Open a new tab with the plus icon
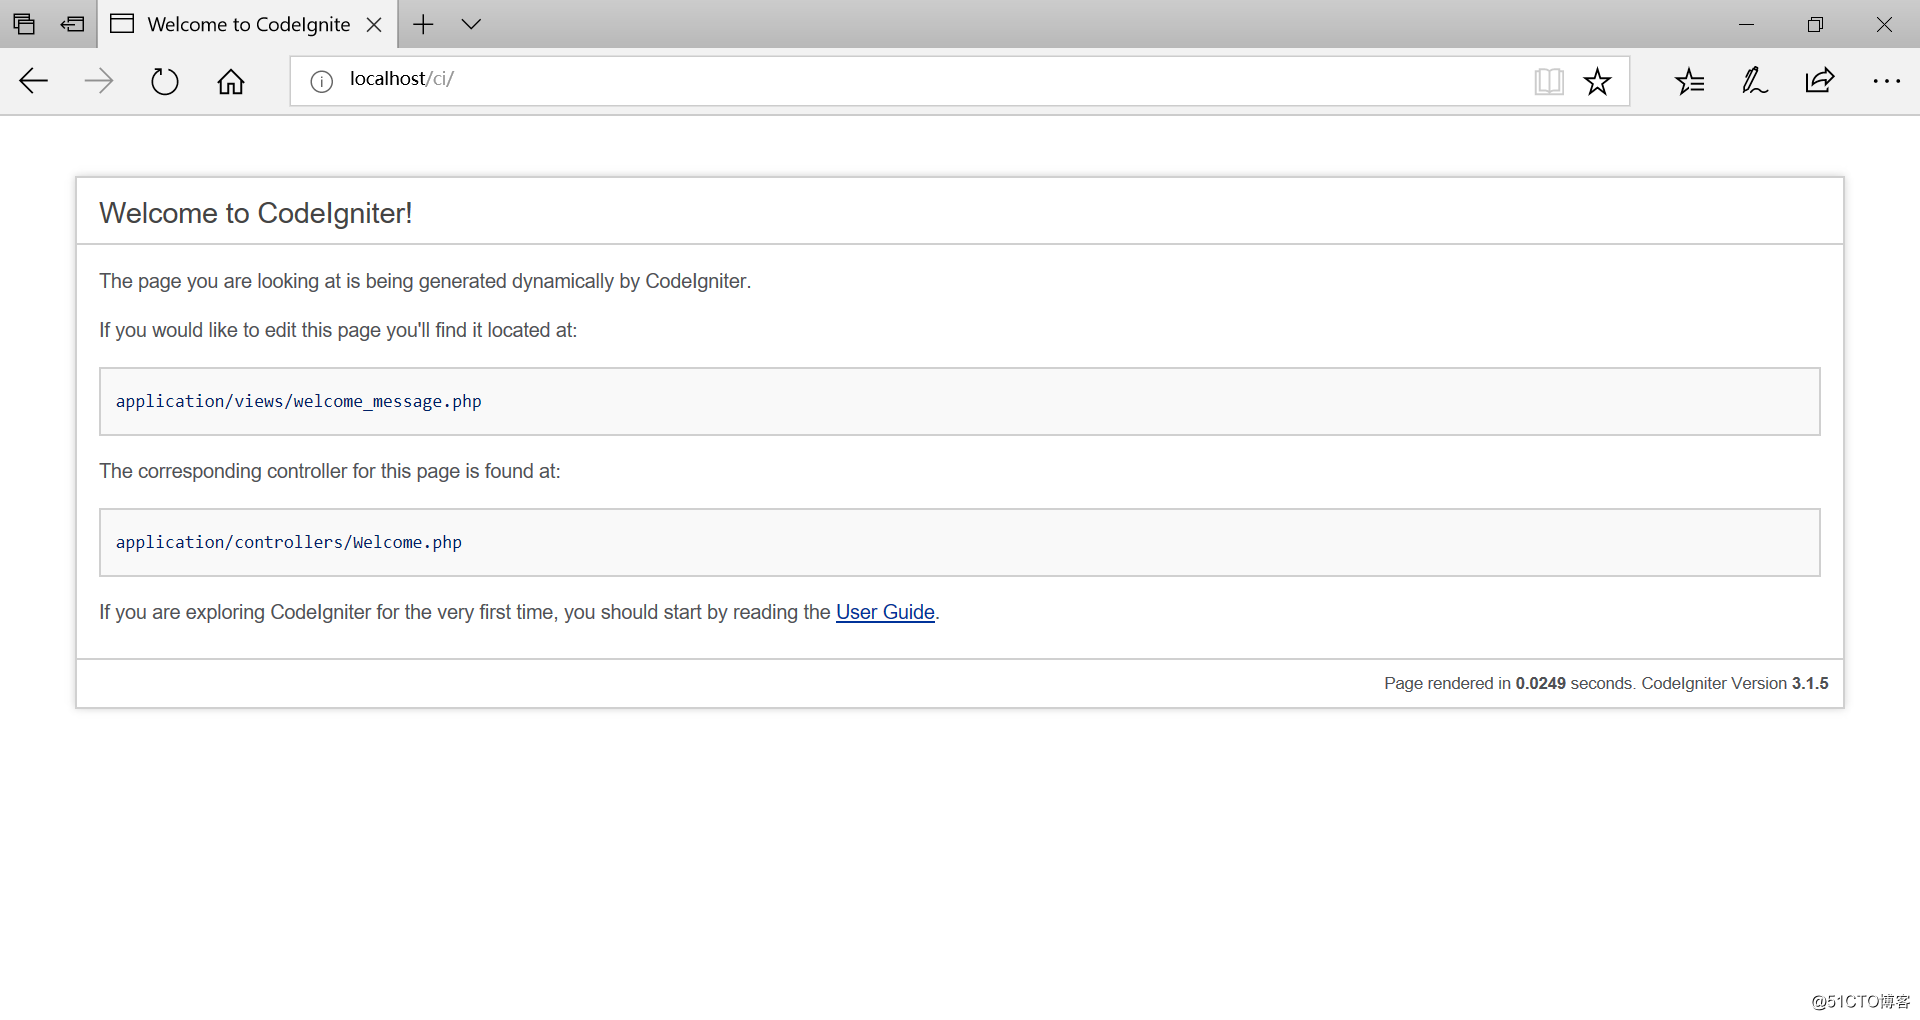1920x1020 pixels. click(x=423, y=24)
